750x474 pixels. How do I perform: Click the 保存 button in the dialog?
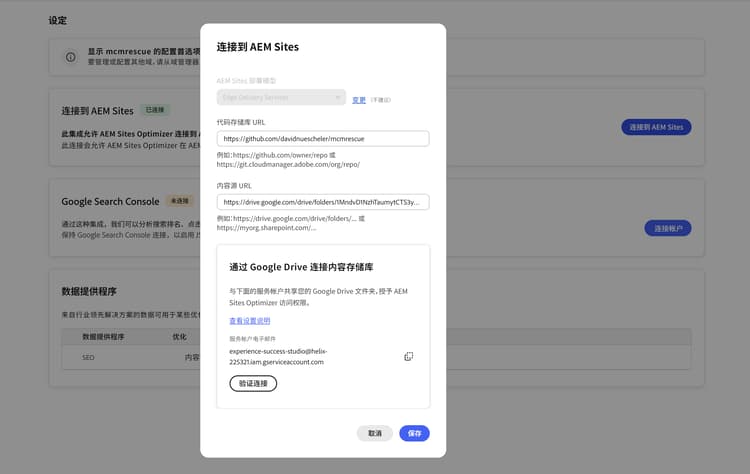pyautogui.click(x=414, y=433)
